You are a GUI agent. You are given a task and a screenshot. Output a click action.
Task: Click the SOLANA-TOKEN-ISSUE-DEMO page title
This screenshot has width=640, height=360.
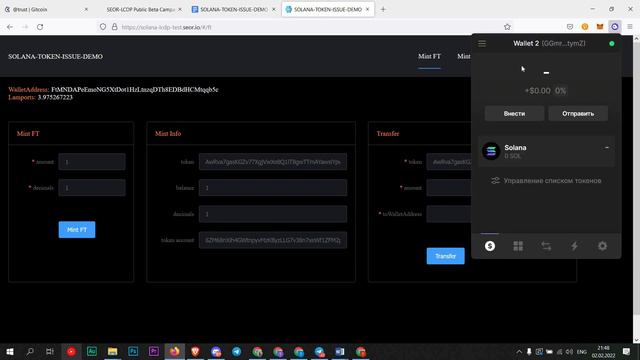tap(56, 56)
